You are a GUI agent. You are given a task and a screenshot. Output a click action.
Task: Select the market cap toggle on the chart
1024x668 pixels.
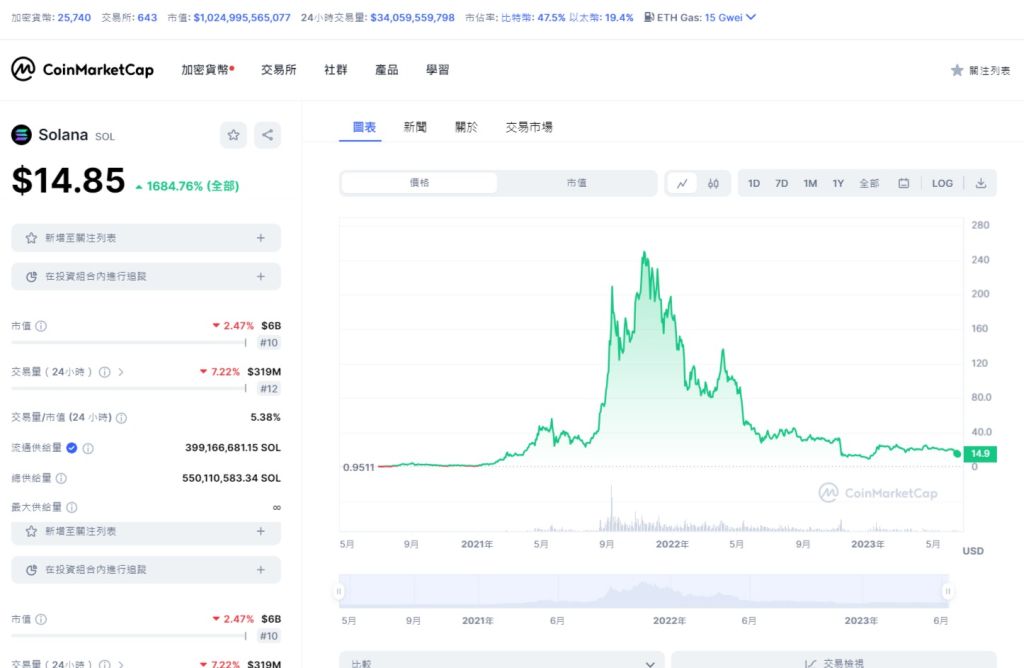[x=576, y=183]
